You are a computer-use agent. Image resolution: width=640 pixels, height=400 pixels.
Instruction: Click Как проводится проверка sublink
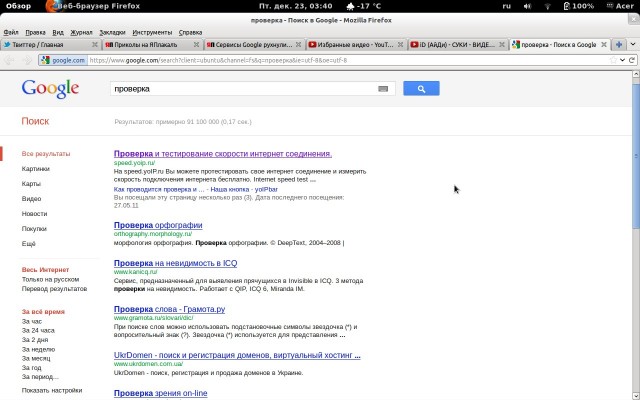pyautogui.click(x=159, y=189)
